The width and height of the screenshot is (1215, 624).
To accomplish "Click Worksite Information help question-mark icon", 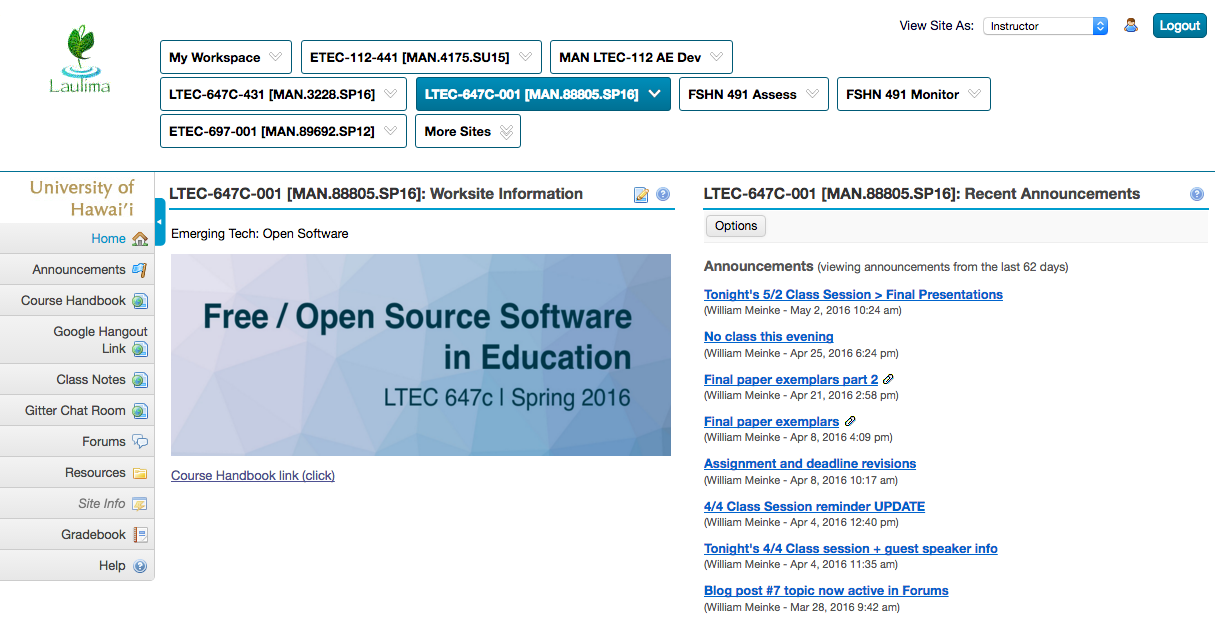I will (x=662, y=195).
